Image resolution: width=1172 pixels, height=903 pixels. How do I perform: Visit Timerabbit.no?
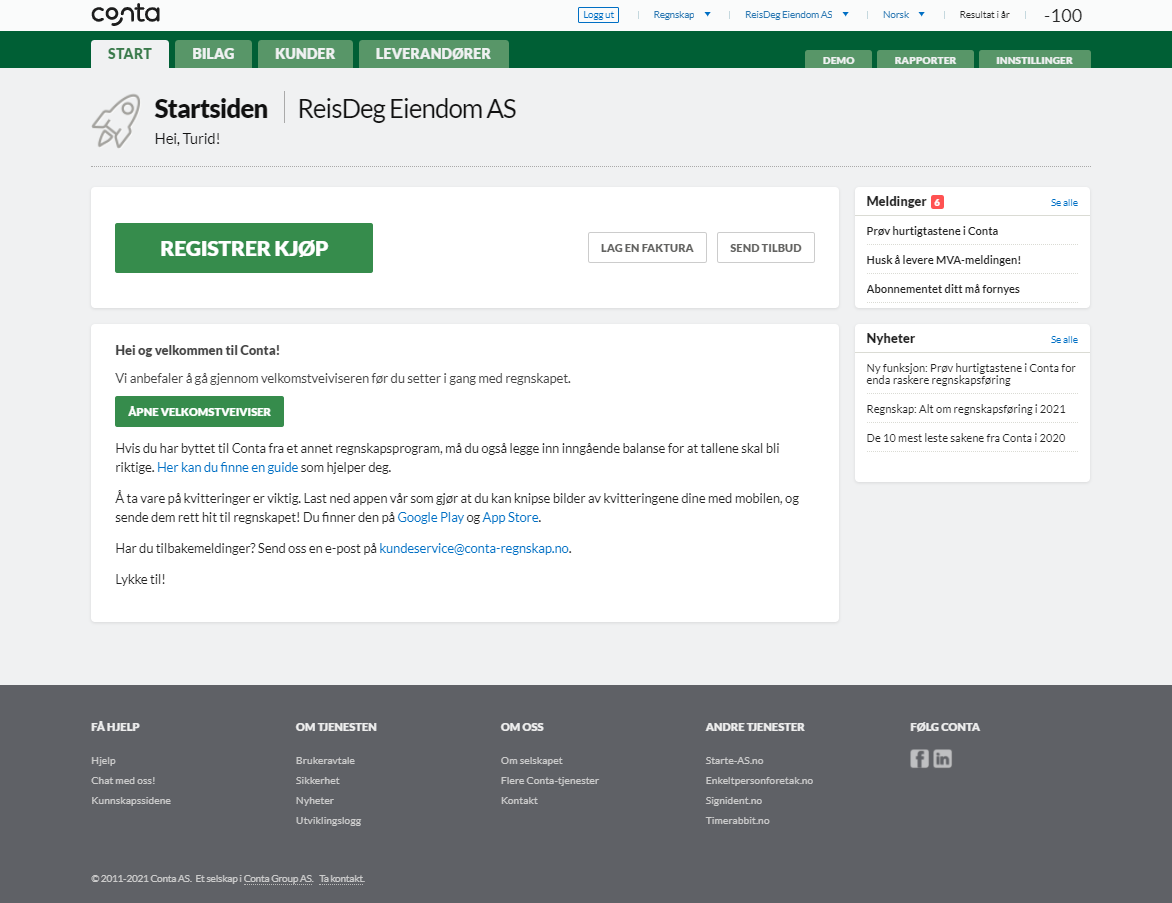coord(737,821)
